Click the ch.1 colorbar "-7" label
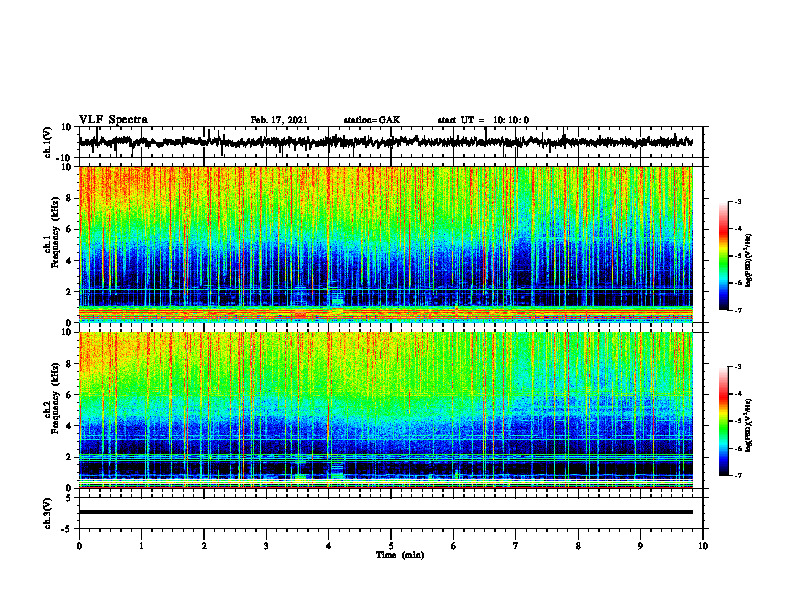 (x=737, y=310)
